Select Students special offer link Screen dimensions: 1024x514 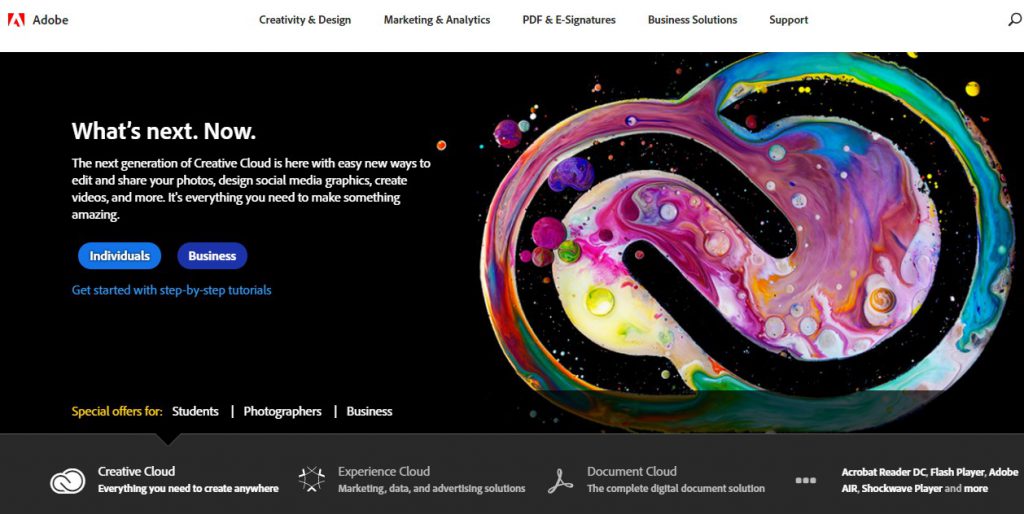pyautogui.click(x=195, y=411)
